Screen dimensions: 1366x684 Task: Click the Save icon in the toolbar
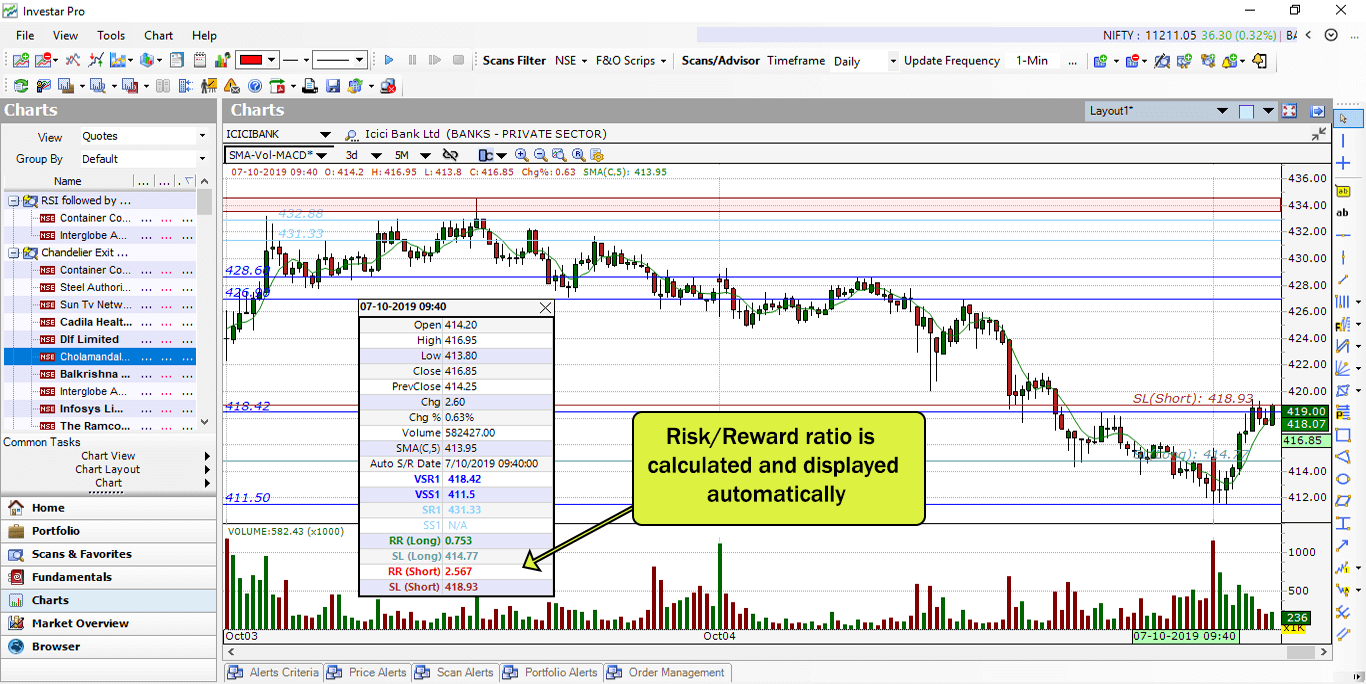(x=333, y=85)
